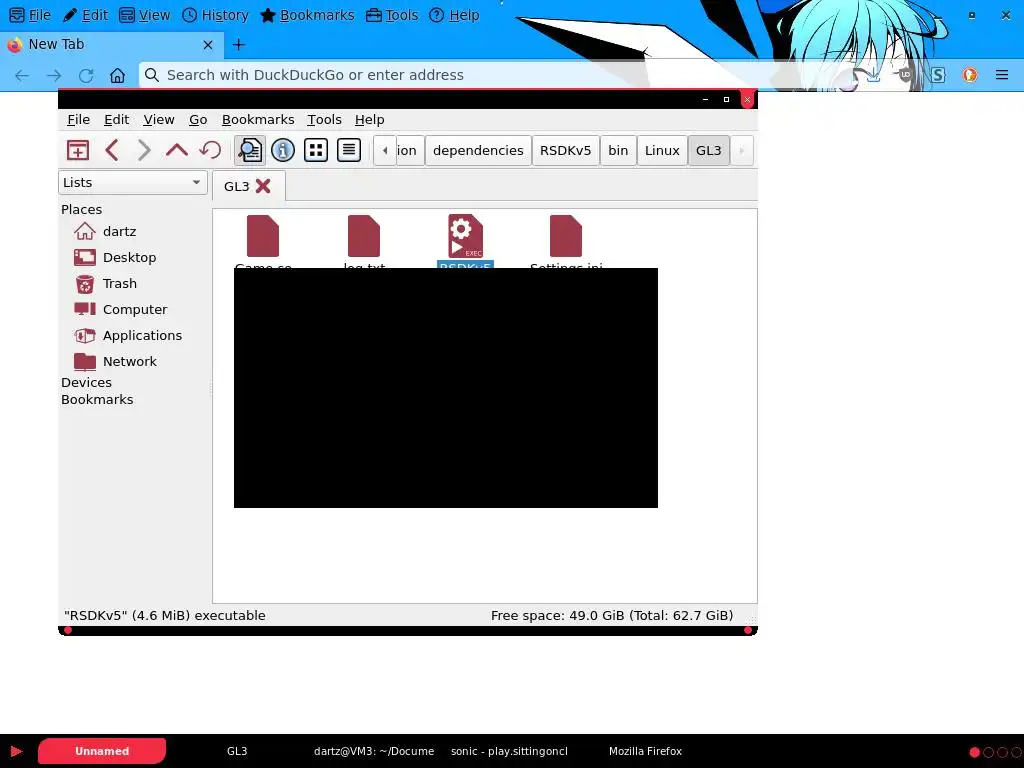Select the Game config file icon
Image resolution: width=1024 pixels, height=768 pixels.
point(263,236)
